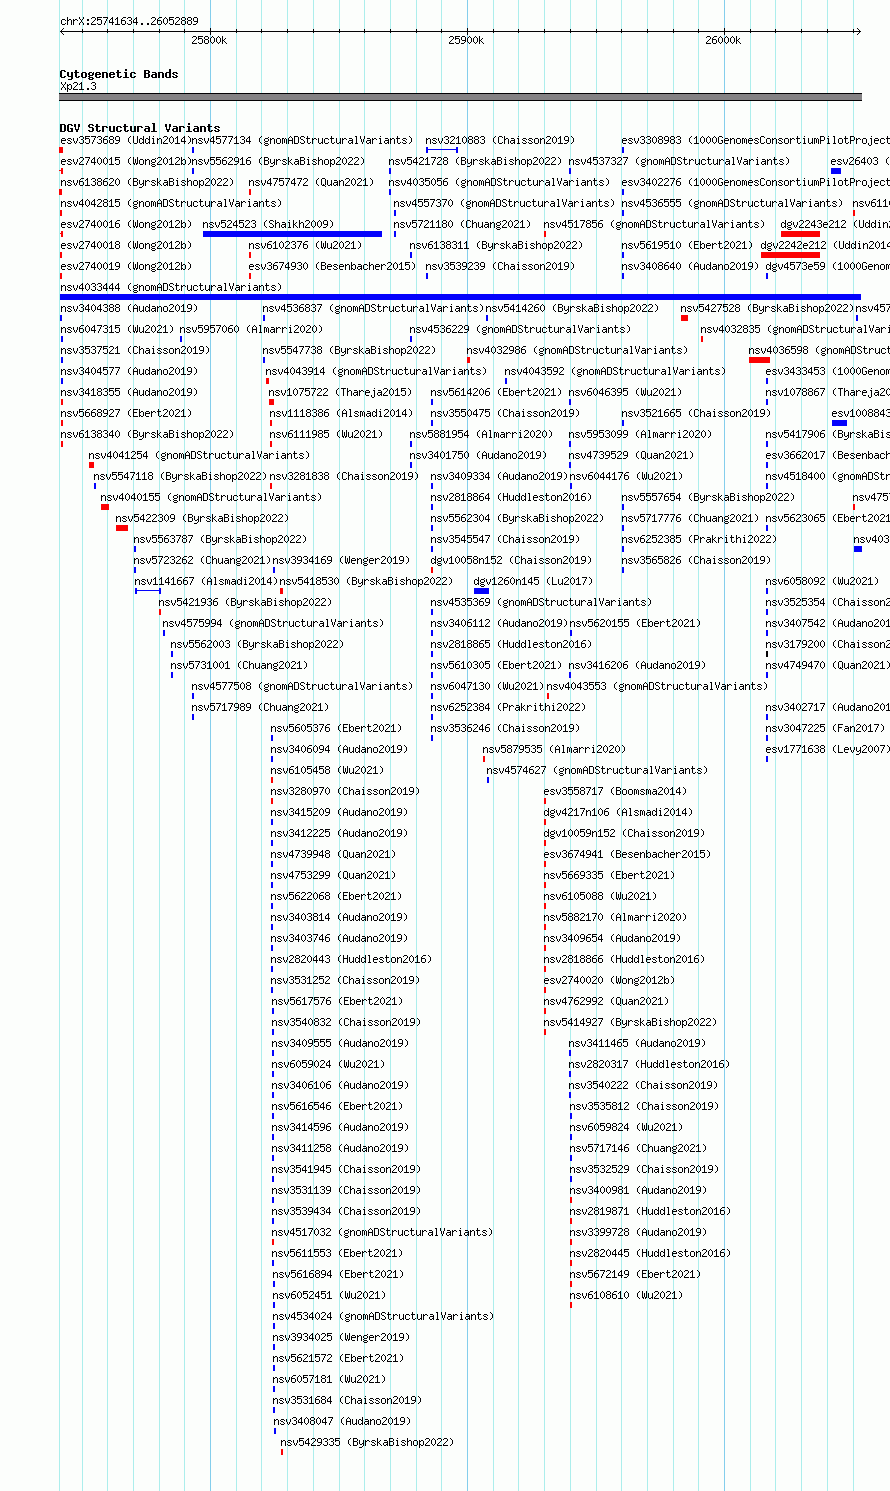
Task: Select nsv5723262 (Chuang2021)
Action: (x=201, y=560)
